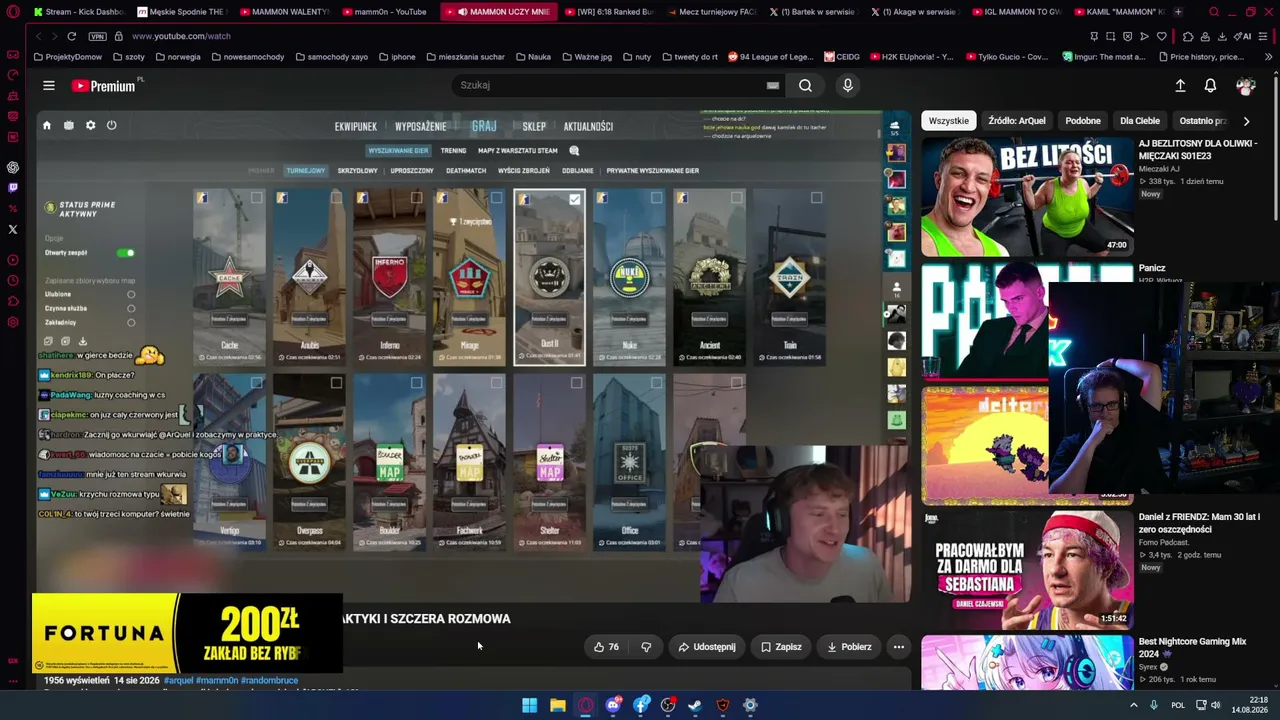1280x720 pixels.
Task: Show hidden system tray icons chevron
Action: pos(1133,705)
